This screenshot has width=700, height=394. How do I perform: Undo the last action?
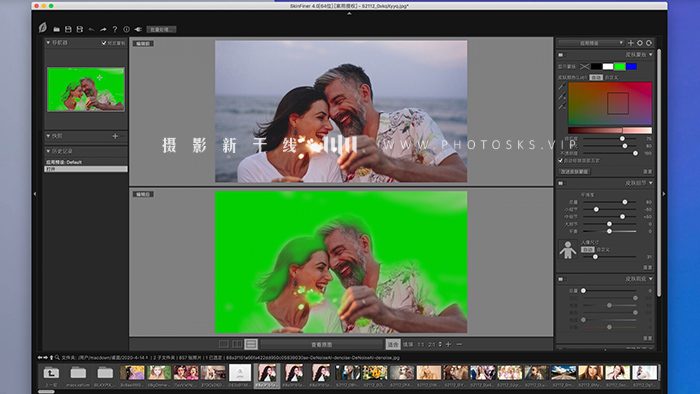tap(92, 29)
